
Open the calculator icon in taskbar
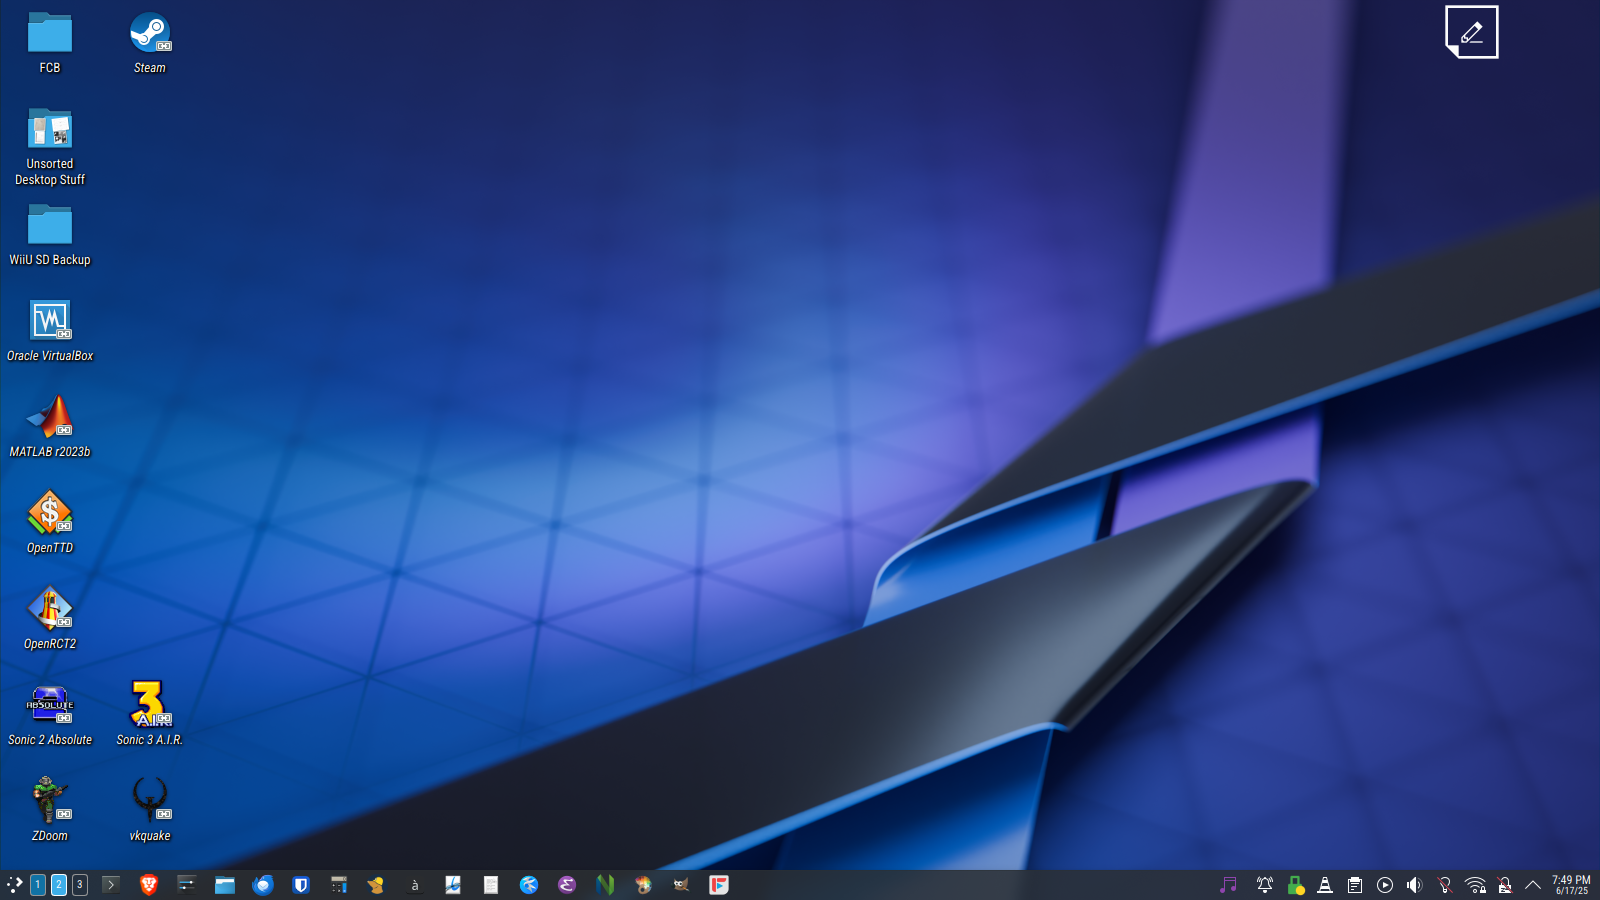click(x=339, y=884)
